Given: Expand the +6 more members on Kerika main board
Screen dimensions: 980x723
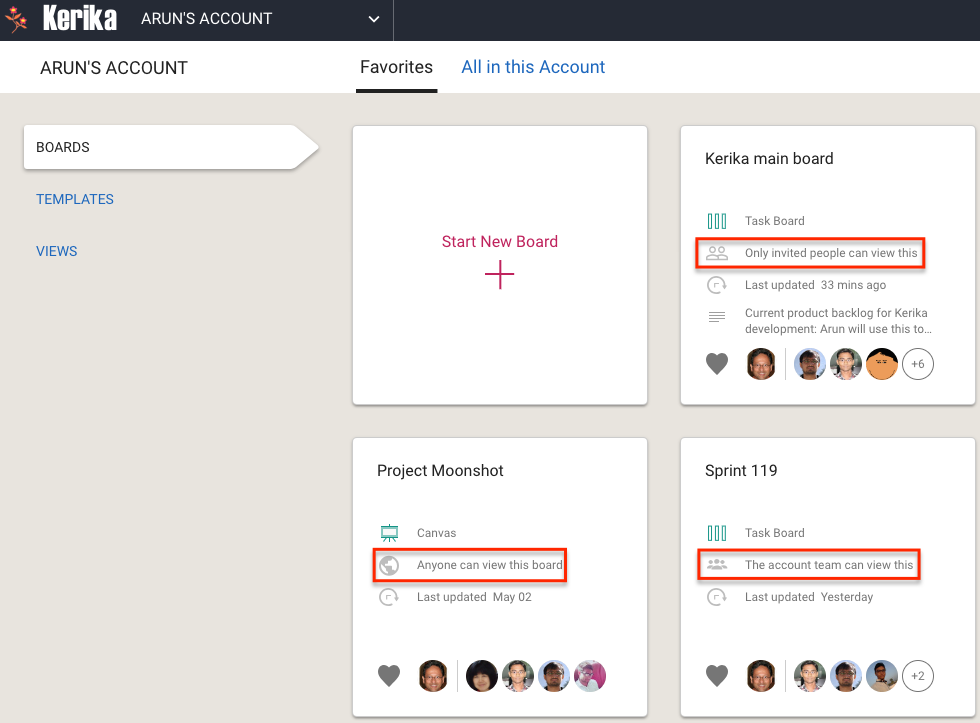Looking at the screenshot, I should click(x=918, y=364).
